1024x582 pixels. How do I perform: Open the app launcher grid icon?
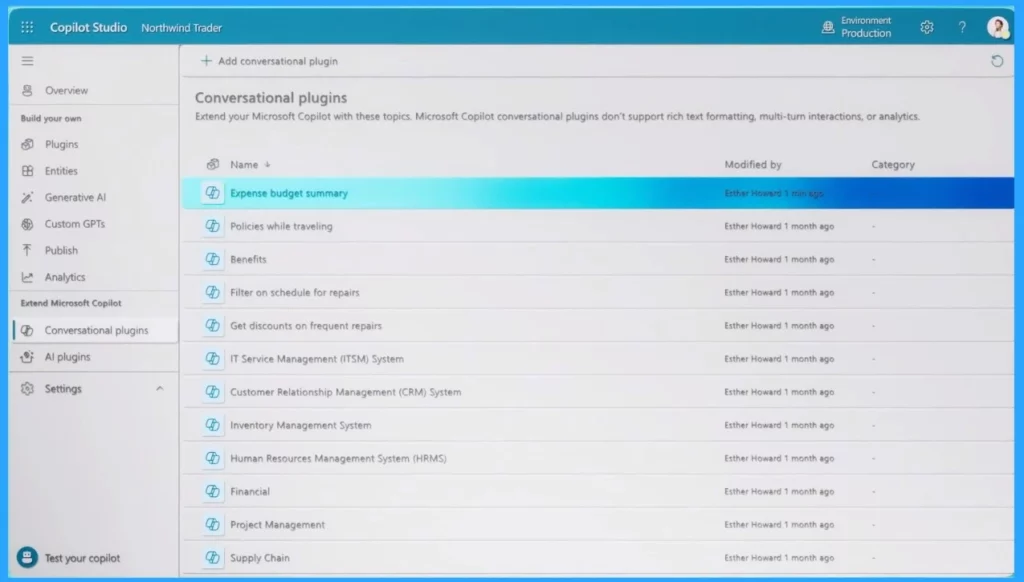pos(27,27)
